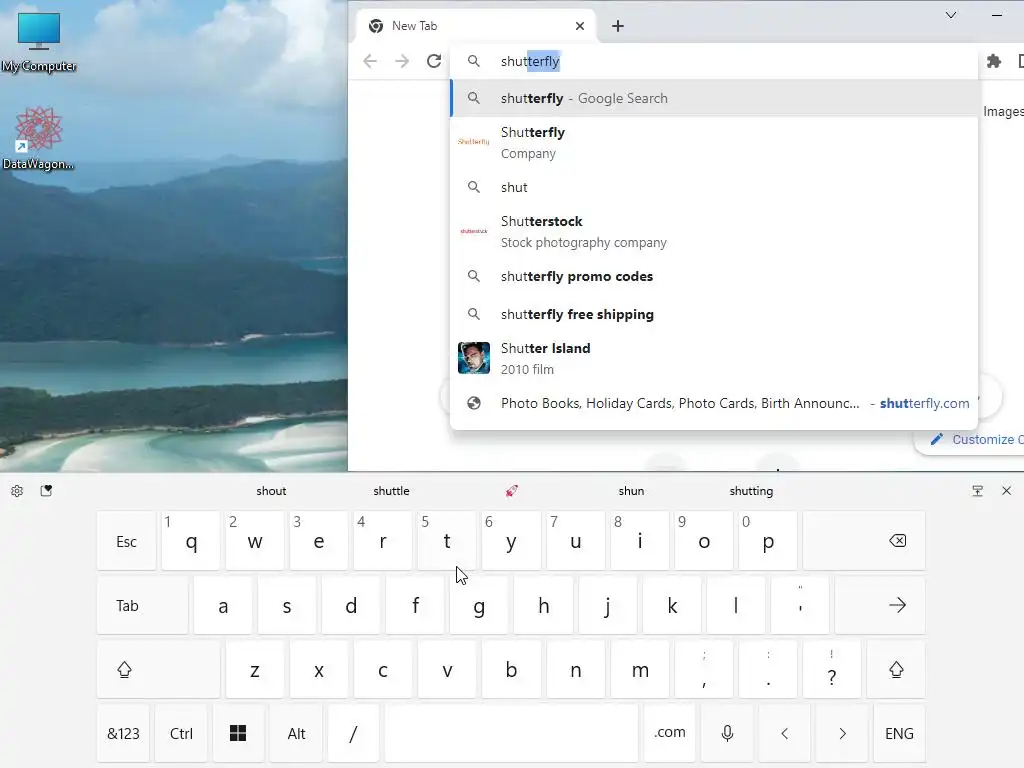
Task: Tap the Windows logo key
Action: (x=238, y=733)
